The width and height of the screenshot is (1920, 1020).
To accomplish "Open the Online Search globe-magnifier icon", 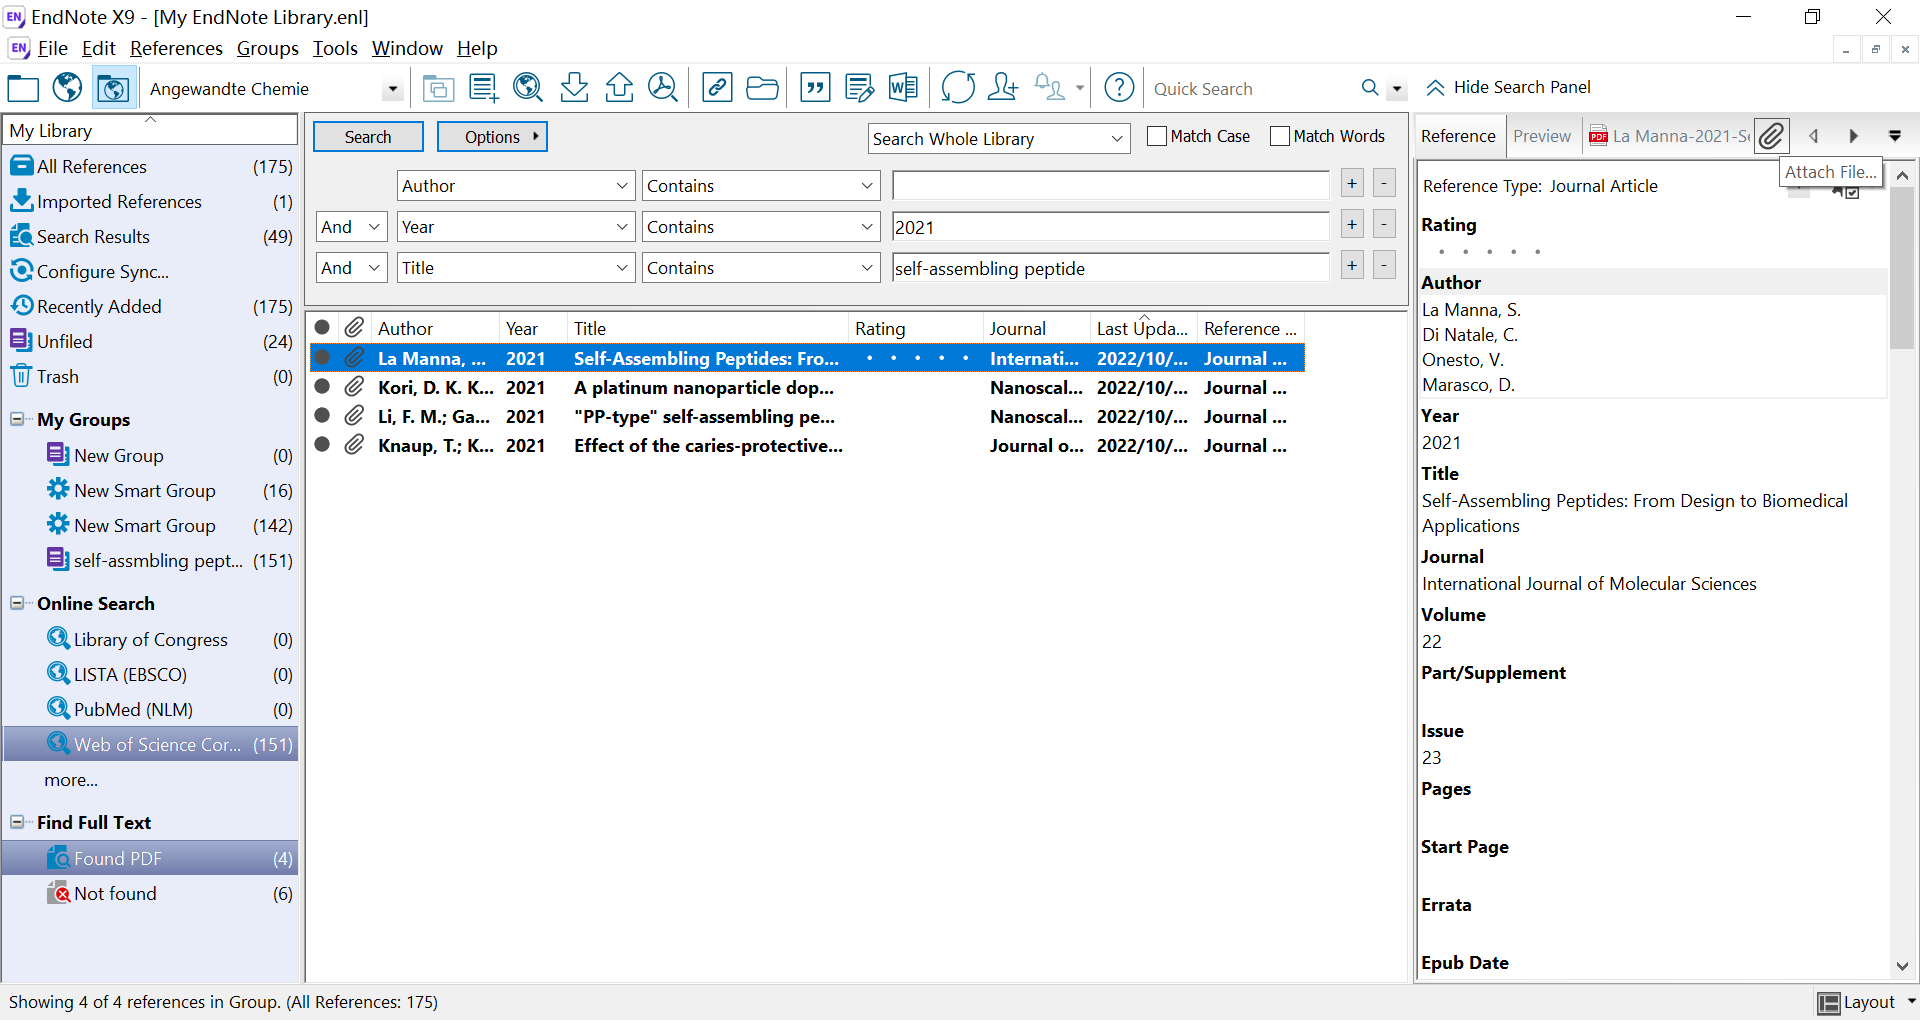I will point(528,88).
